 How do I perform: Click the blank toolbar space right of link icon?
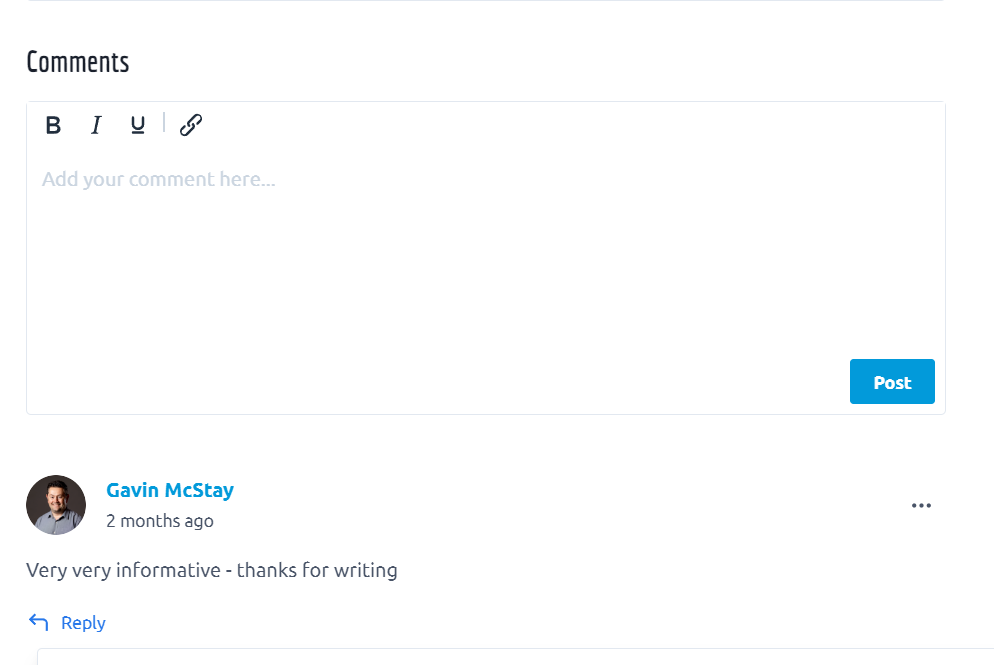pyautogui.click(x=560, y=125)
